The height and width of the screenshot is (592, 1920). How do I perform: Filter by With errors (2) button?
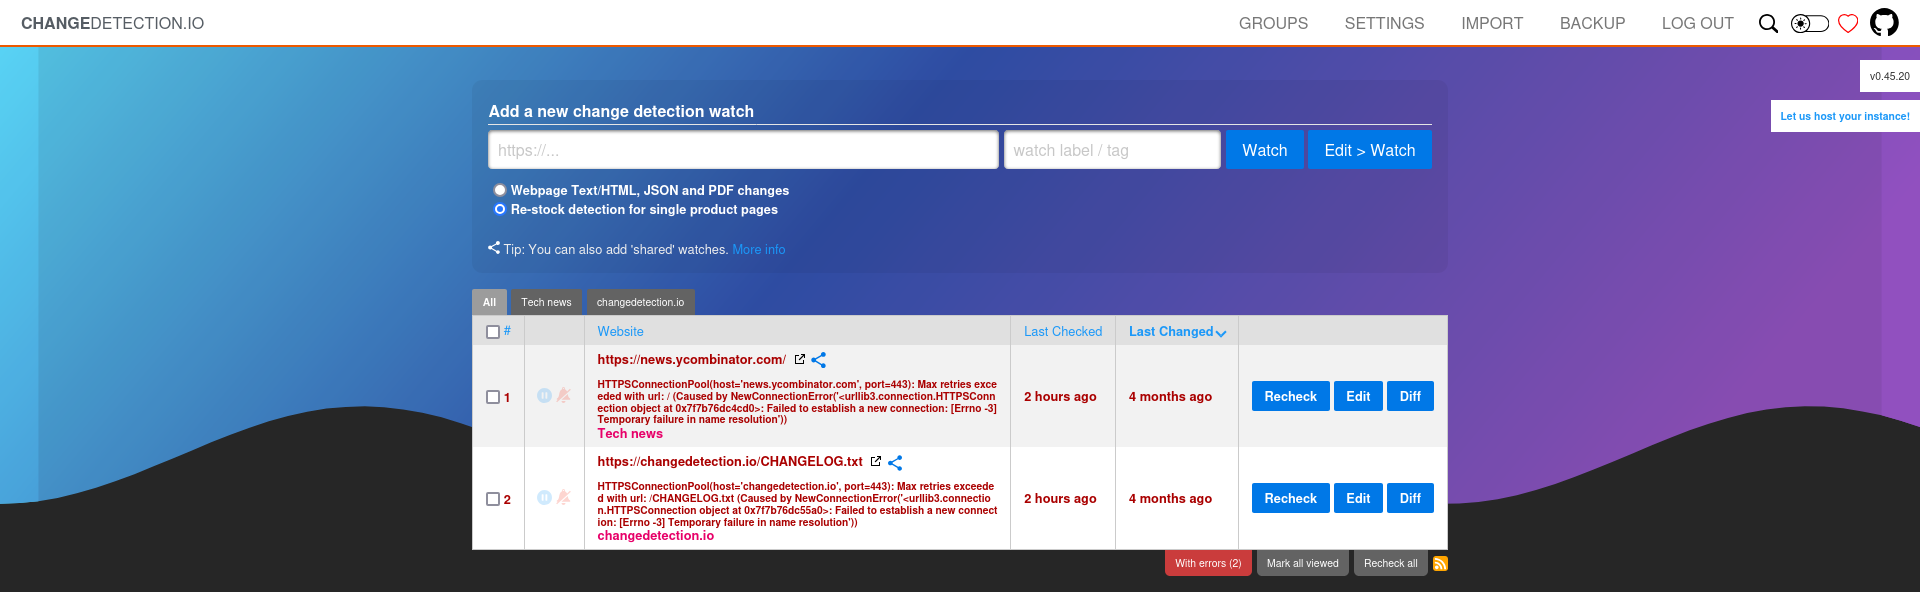pos(1208,563)
